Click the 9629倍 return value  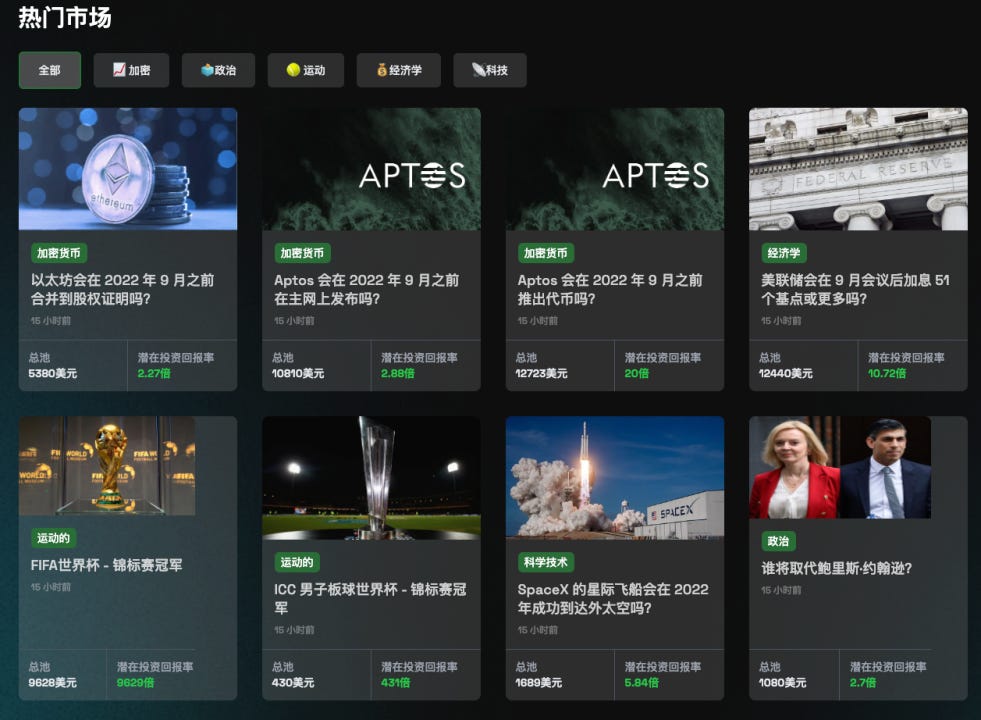[x=135, y=682]
